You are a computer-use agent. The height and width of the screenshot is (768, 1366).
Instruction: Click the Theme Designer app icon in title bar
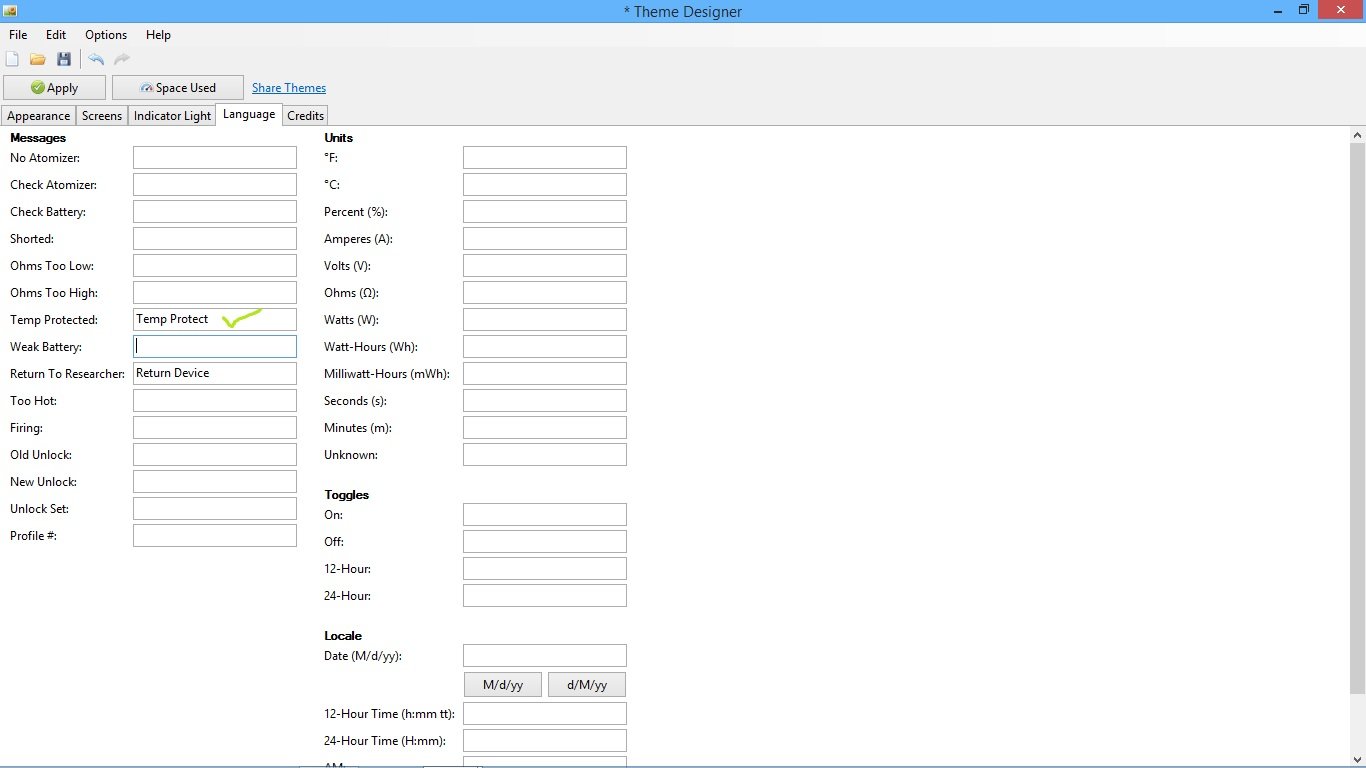(x=10, y=11)
